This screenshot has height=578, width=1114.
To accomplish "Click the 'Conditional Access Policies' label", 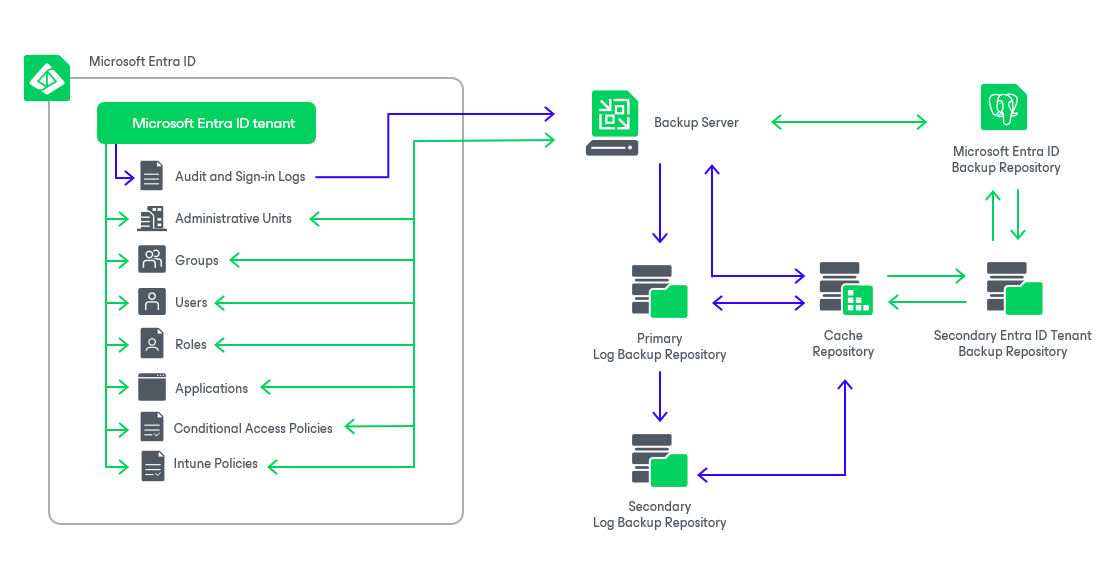I will 253,428.
